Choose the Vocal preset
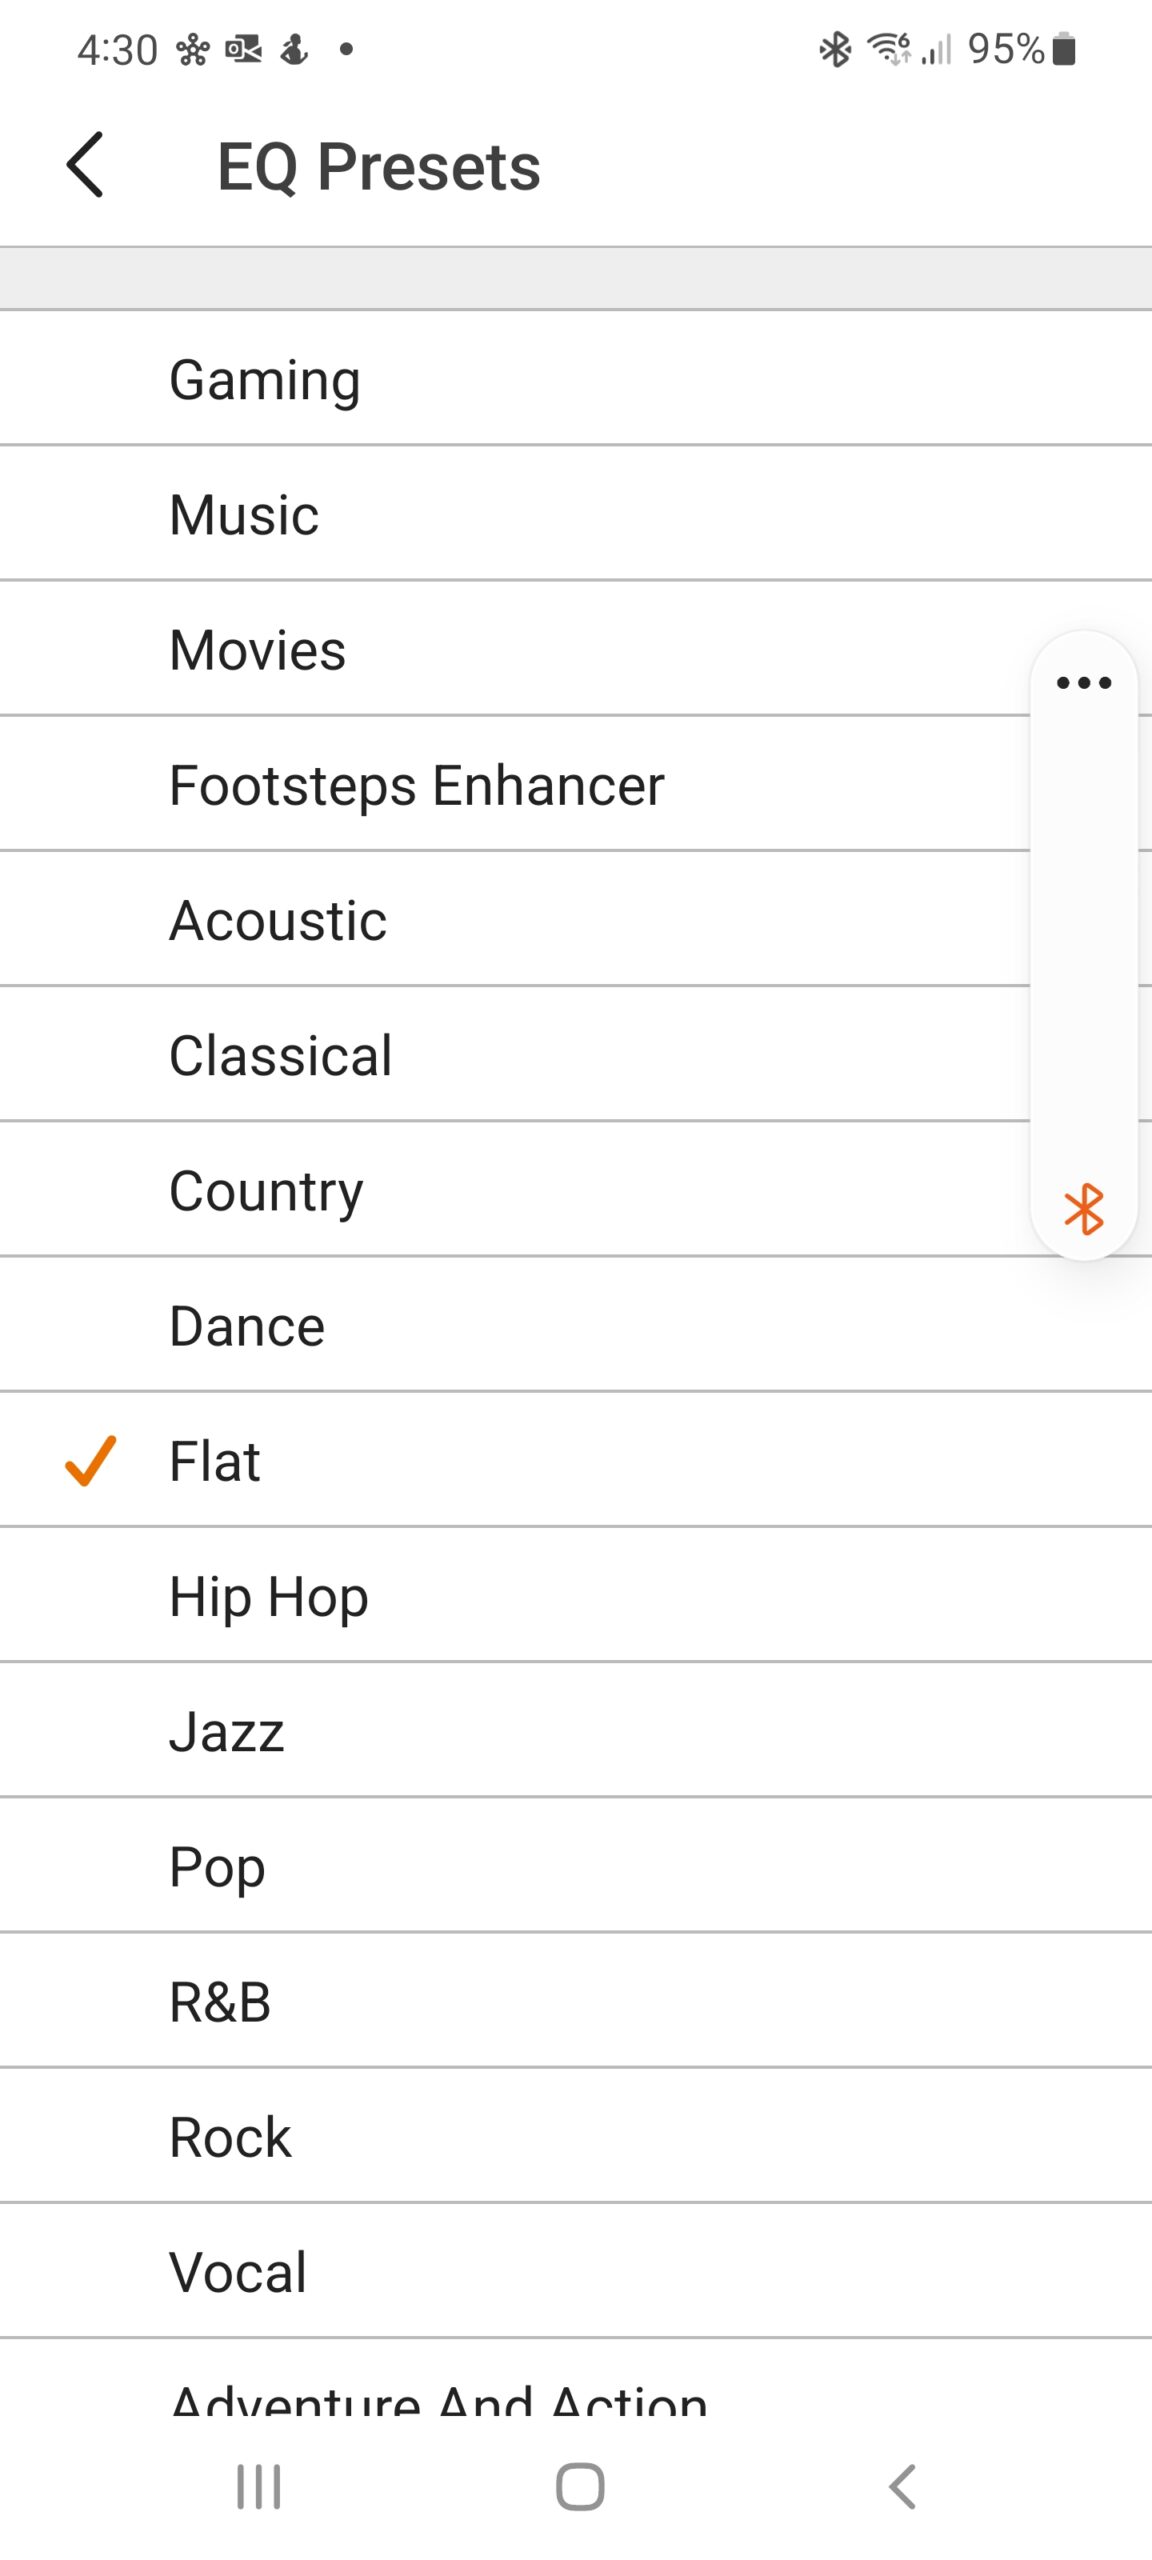The image size is (1152, 2560). pos(238,2272)
